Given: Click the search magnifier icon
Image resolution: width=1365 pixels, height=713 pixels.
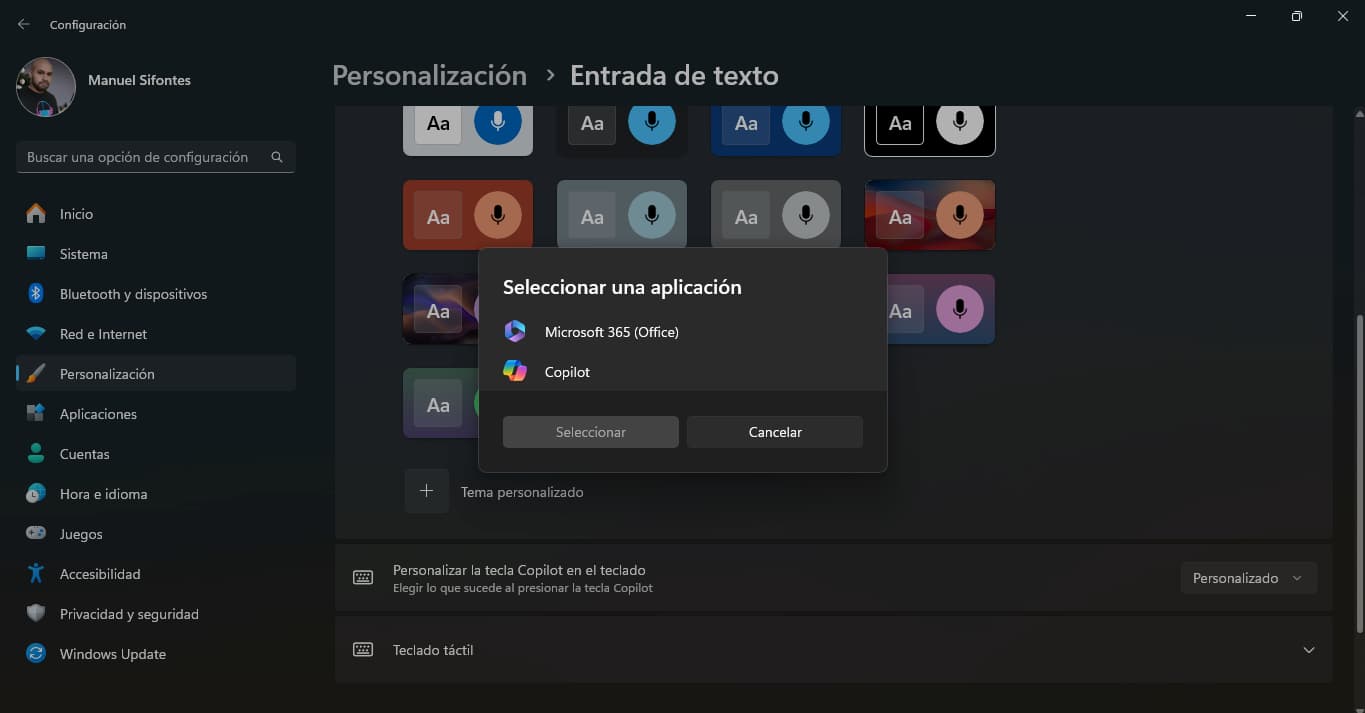Looking at the screenshot, I should point(277,157).
